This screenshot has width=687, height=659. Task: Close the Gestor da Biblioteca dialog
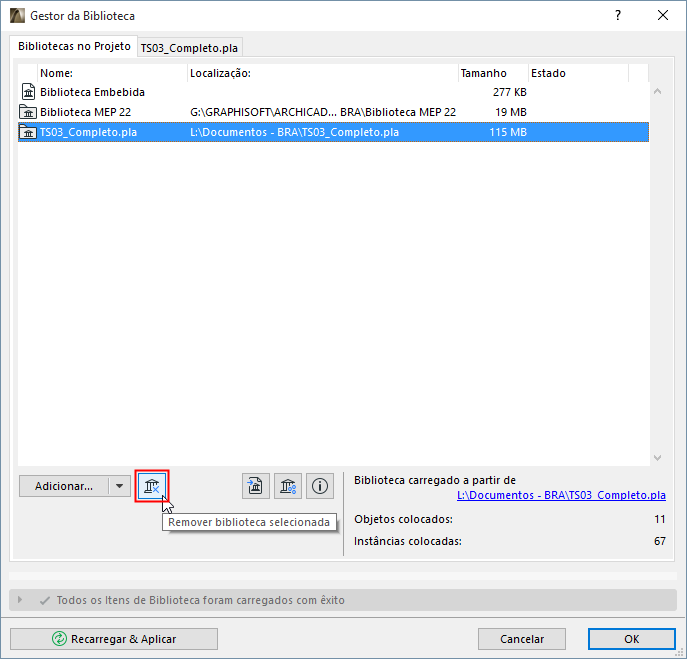[x=663, y=15]
